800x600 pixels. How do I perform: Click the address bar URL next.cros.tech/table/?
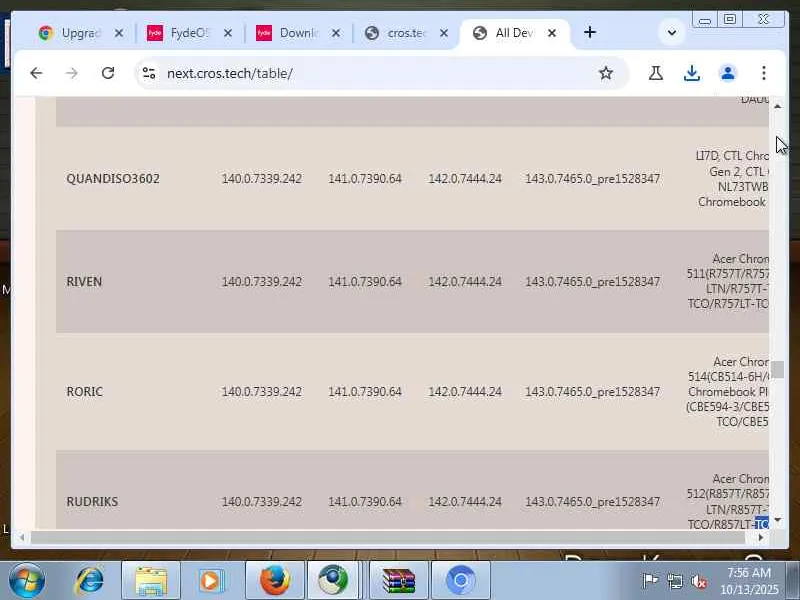pyautogui.click(x=230, y=73)
